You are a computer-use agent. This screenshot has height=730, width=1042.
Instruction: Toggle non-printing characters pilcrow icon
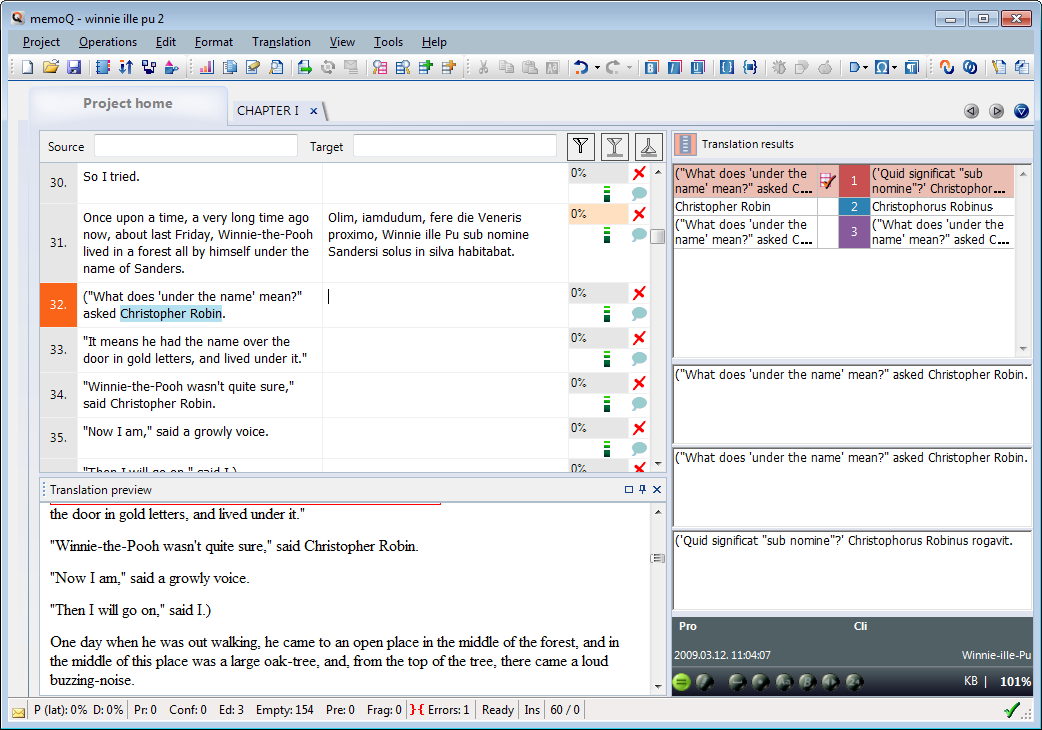(912, 67)
